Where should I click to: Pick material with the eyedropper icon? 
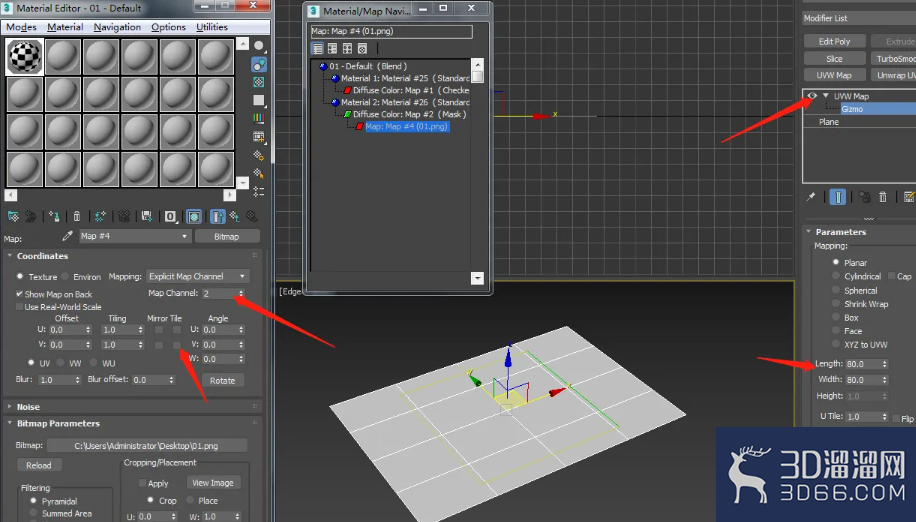[x=67, y=236]
